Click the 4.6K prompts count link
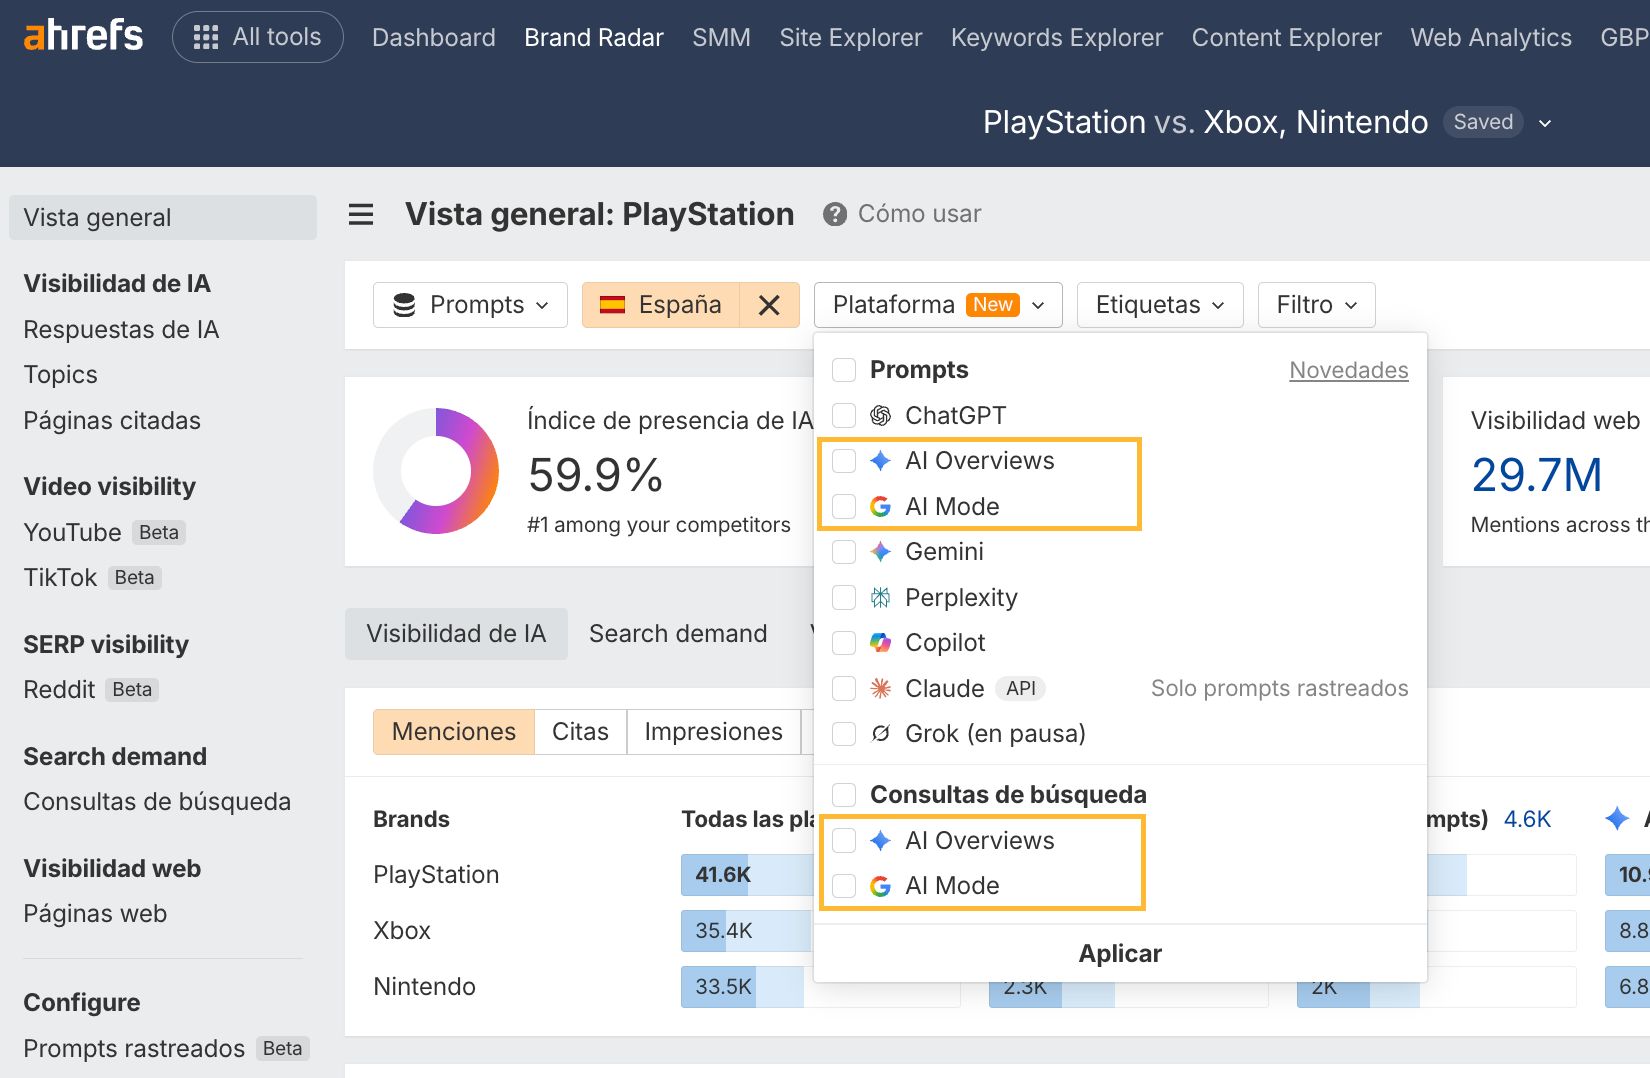 point(1527,820)
